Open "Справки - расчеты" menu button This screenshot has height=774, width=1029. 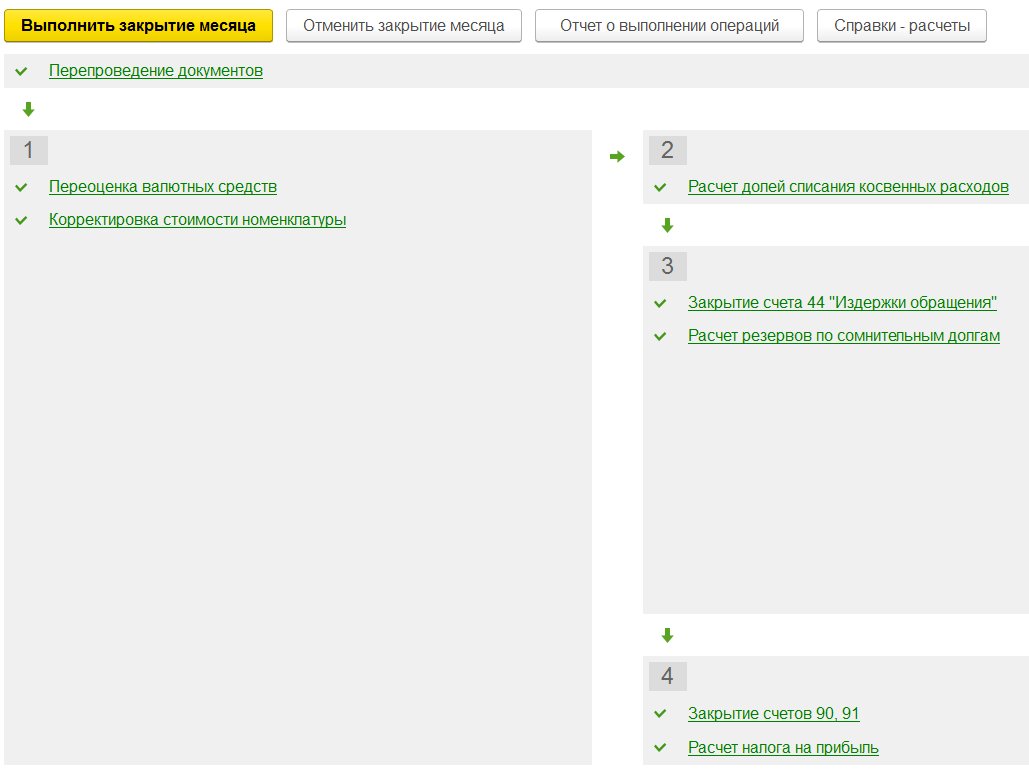pyautogui.click(x=902, y=26)
